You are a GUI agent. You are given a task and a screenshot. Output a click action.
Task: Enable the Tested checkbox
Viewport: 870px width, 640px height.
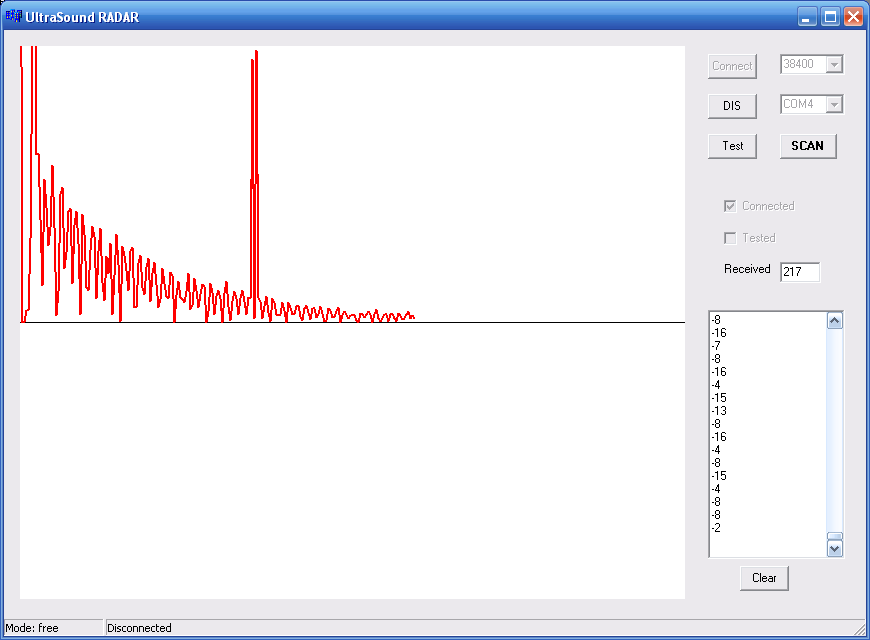click(730, 238)
